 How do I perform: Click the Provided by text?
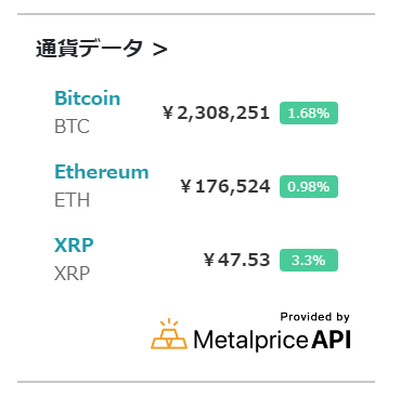315,317
